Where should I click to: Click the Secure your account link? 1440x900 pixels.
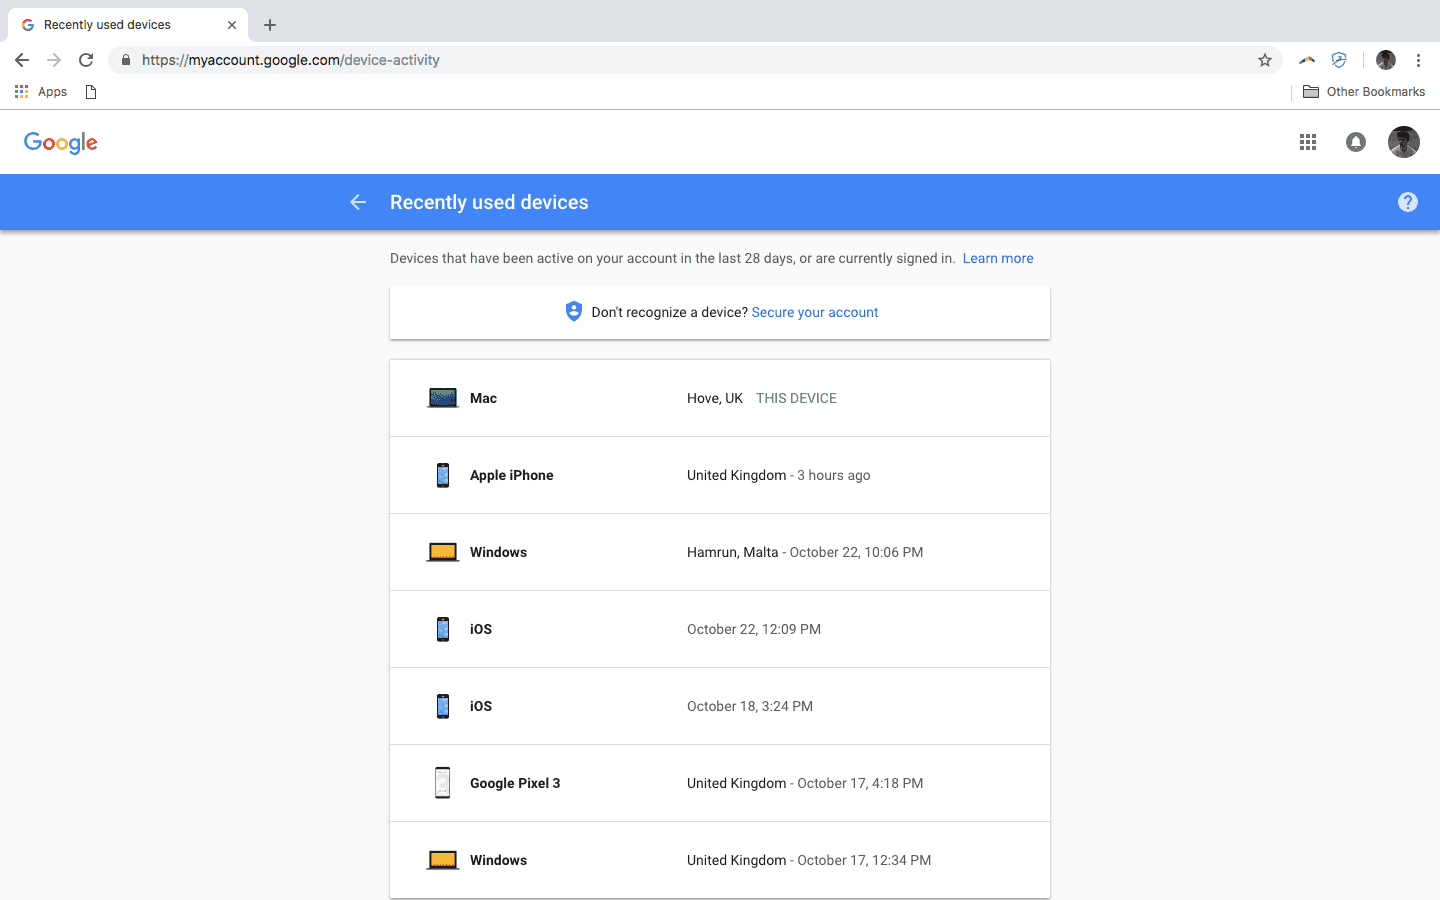815,312
